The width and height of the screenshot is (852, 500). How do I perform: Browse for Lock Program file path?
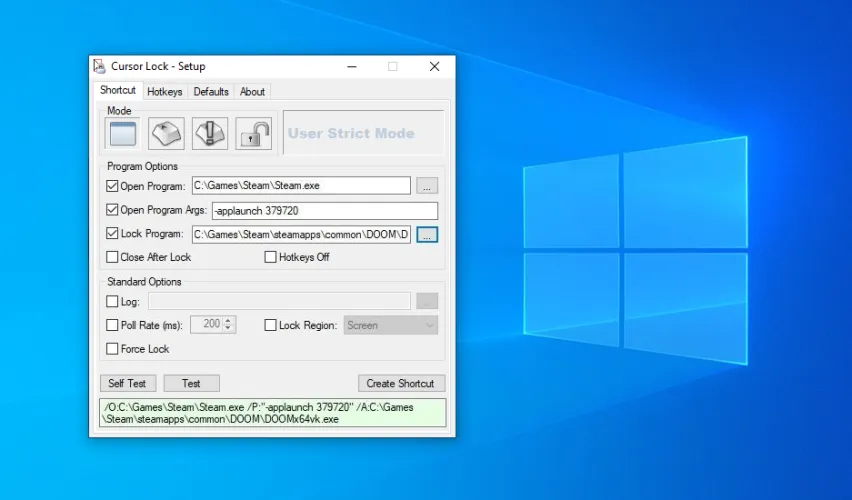(427, 235)
